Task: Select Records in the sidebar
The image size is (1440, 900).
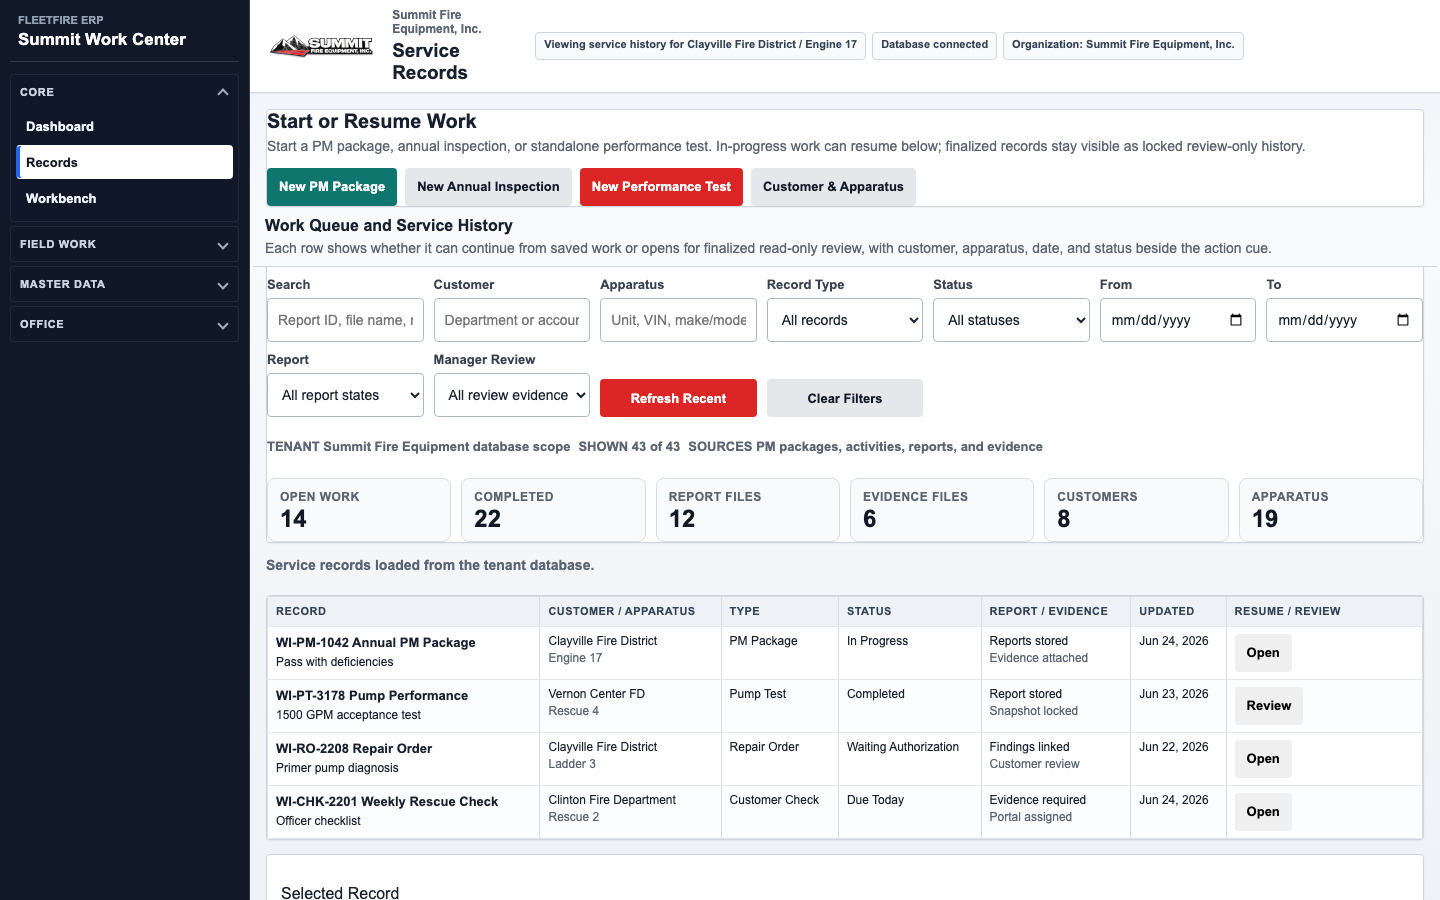Action: tap(125, 162)
